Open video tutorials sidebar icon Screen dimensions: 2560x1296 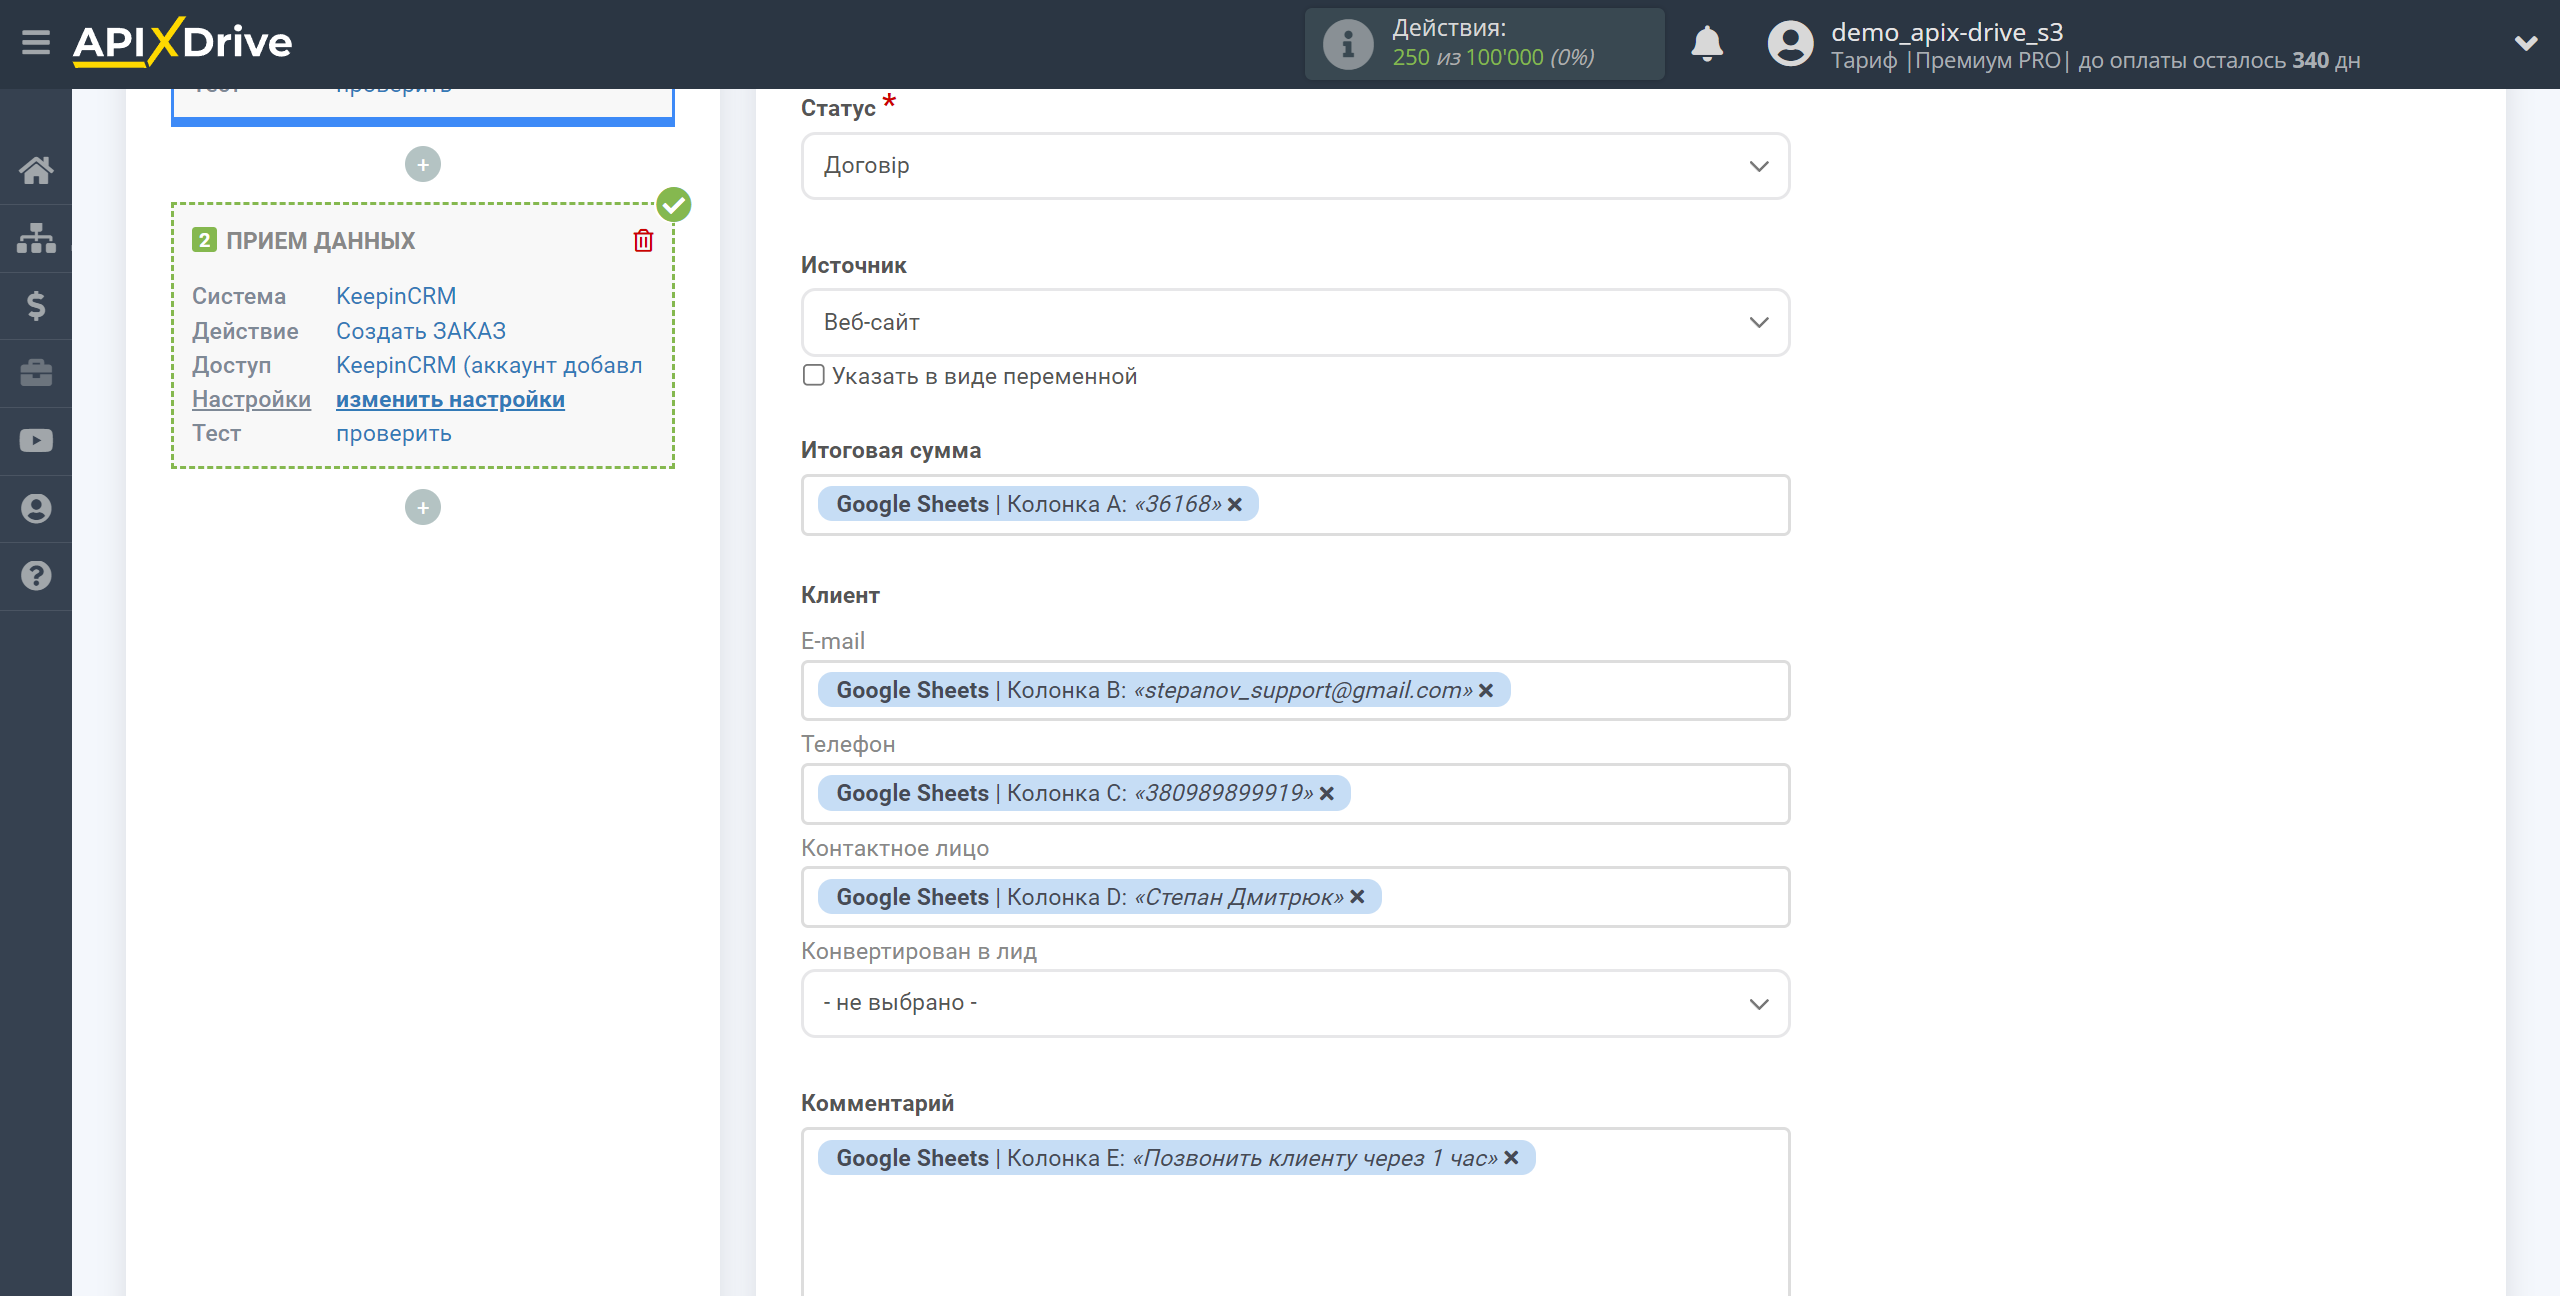tap(36, 441)
